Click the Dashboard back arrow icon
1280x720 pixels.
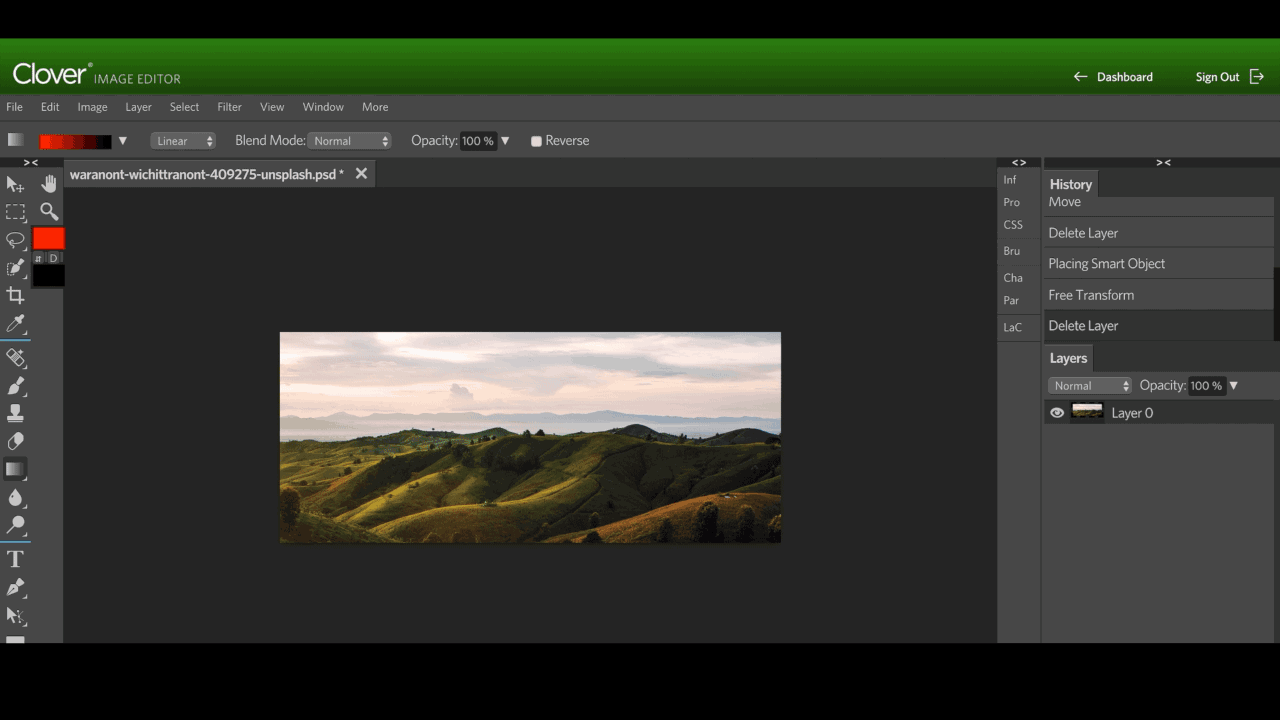pyautogui.click(x=1080, y=76)
